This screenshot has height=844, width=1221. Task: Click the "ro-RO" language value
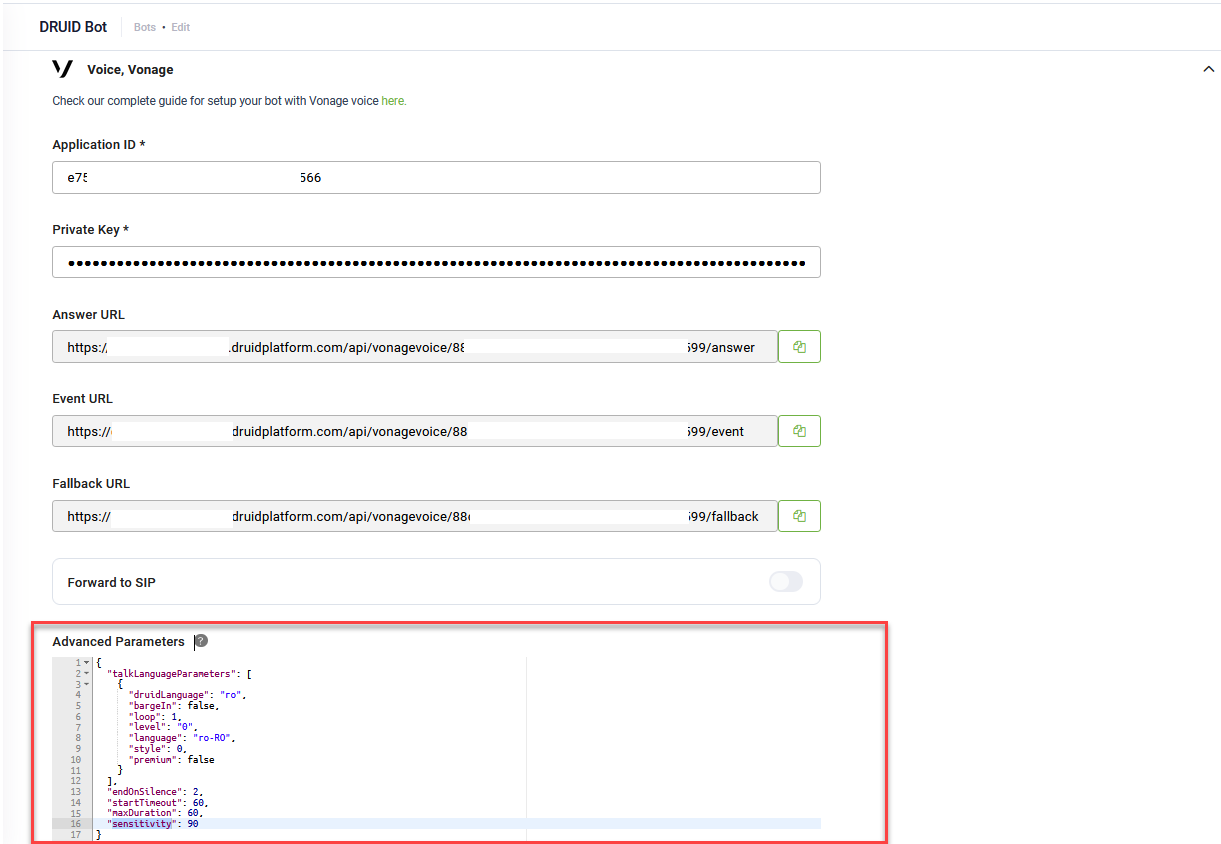point(211,738)
